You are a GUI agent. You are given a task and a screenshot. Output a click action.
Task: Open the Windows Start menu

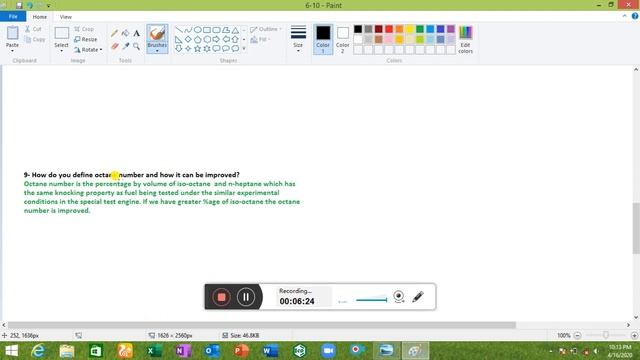click(11, 351)
